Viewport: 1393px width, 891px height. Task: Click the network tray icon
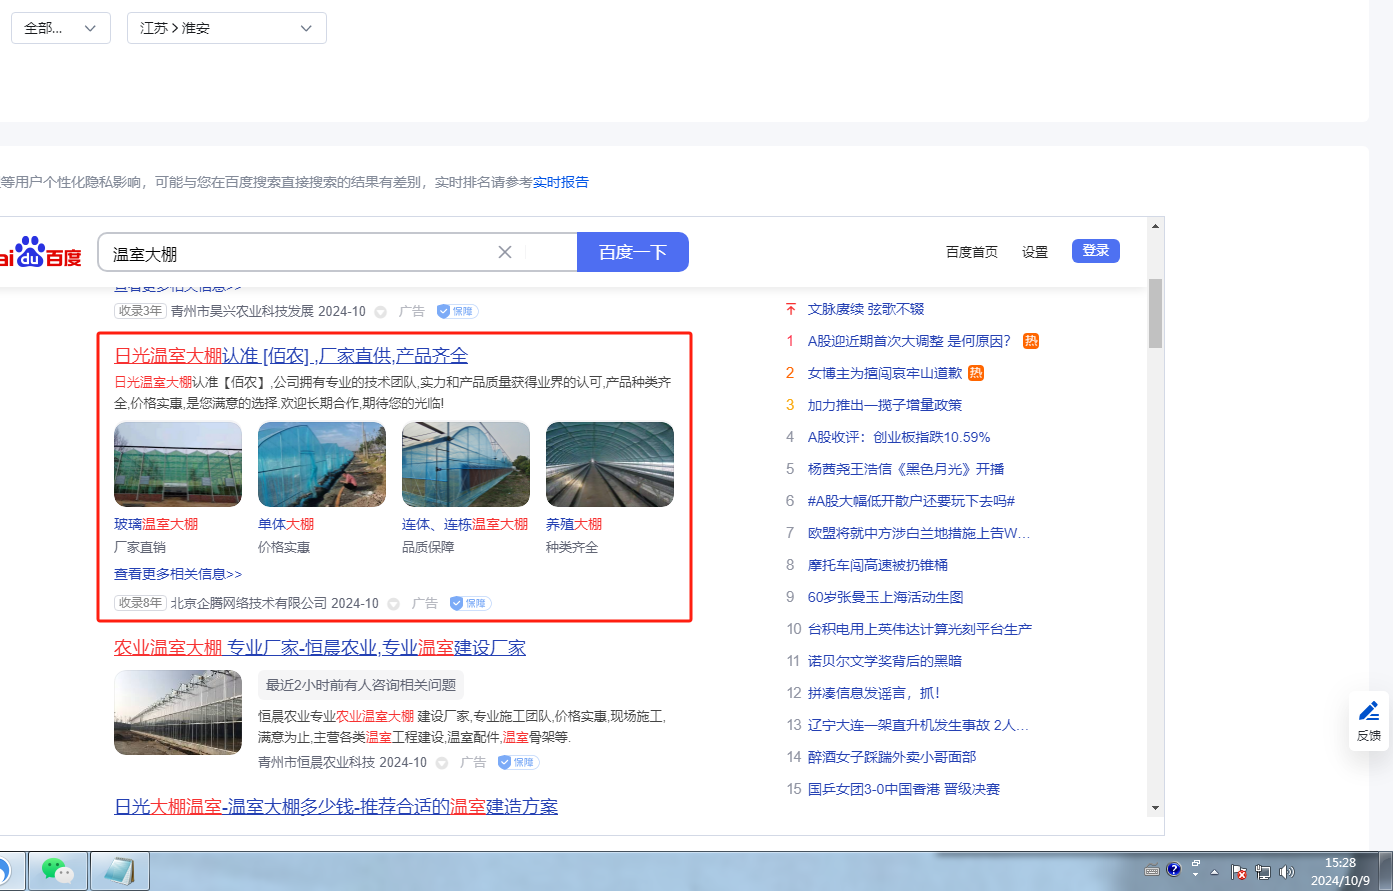click(x=1263, y=871)
